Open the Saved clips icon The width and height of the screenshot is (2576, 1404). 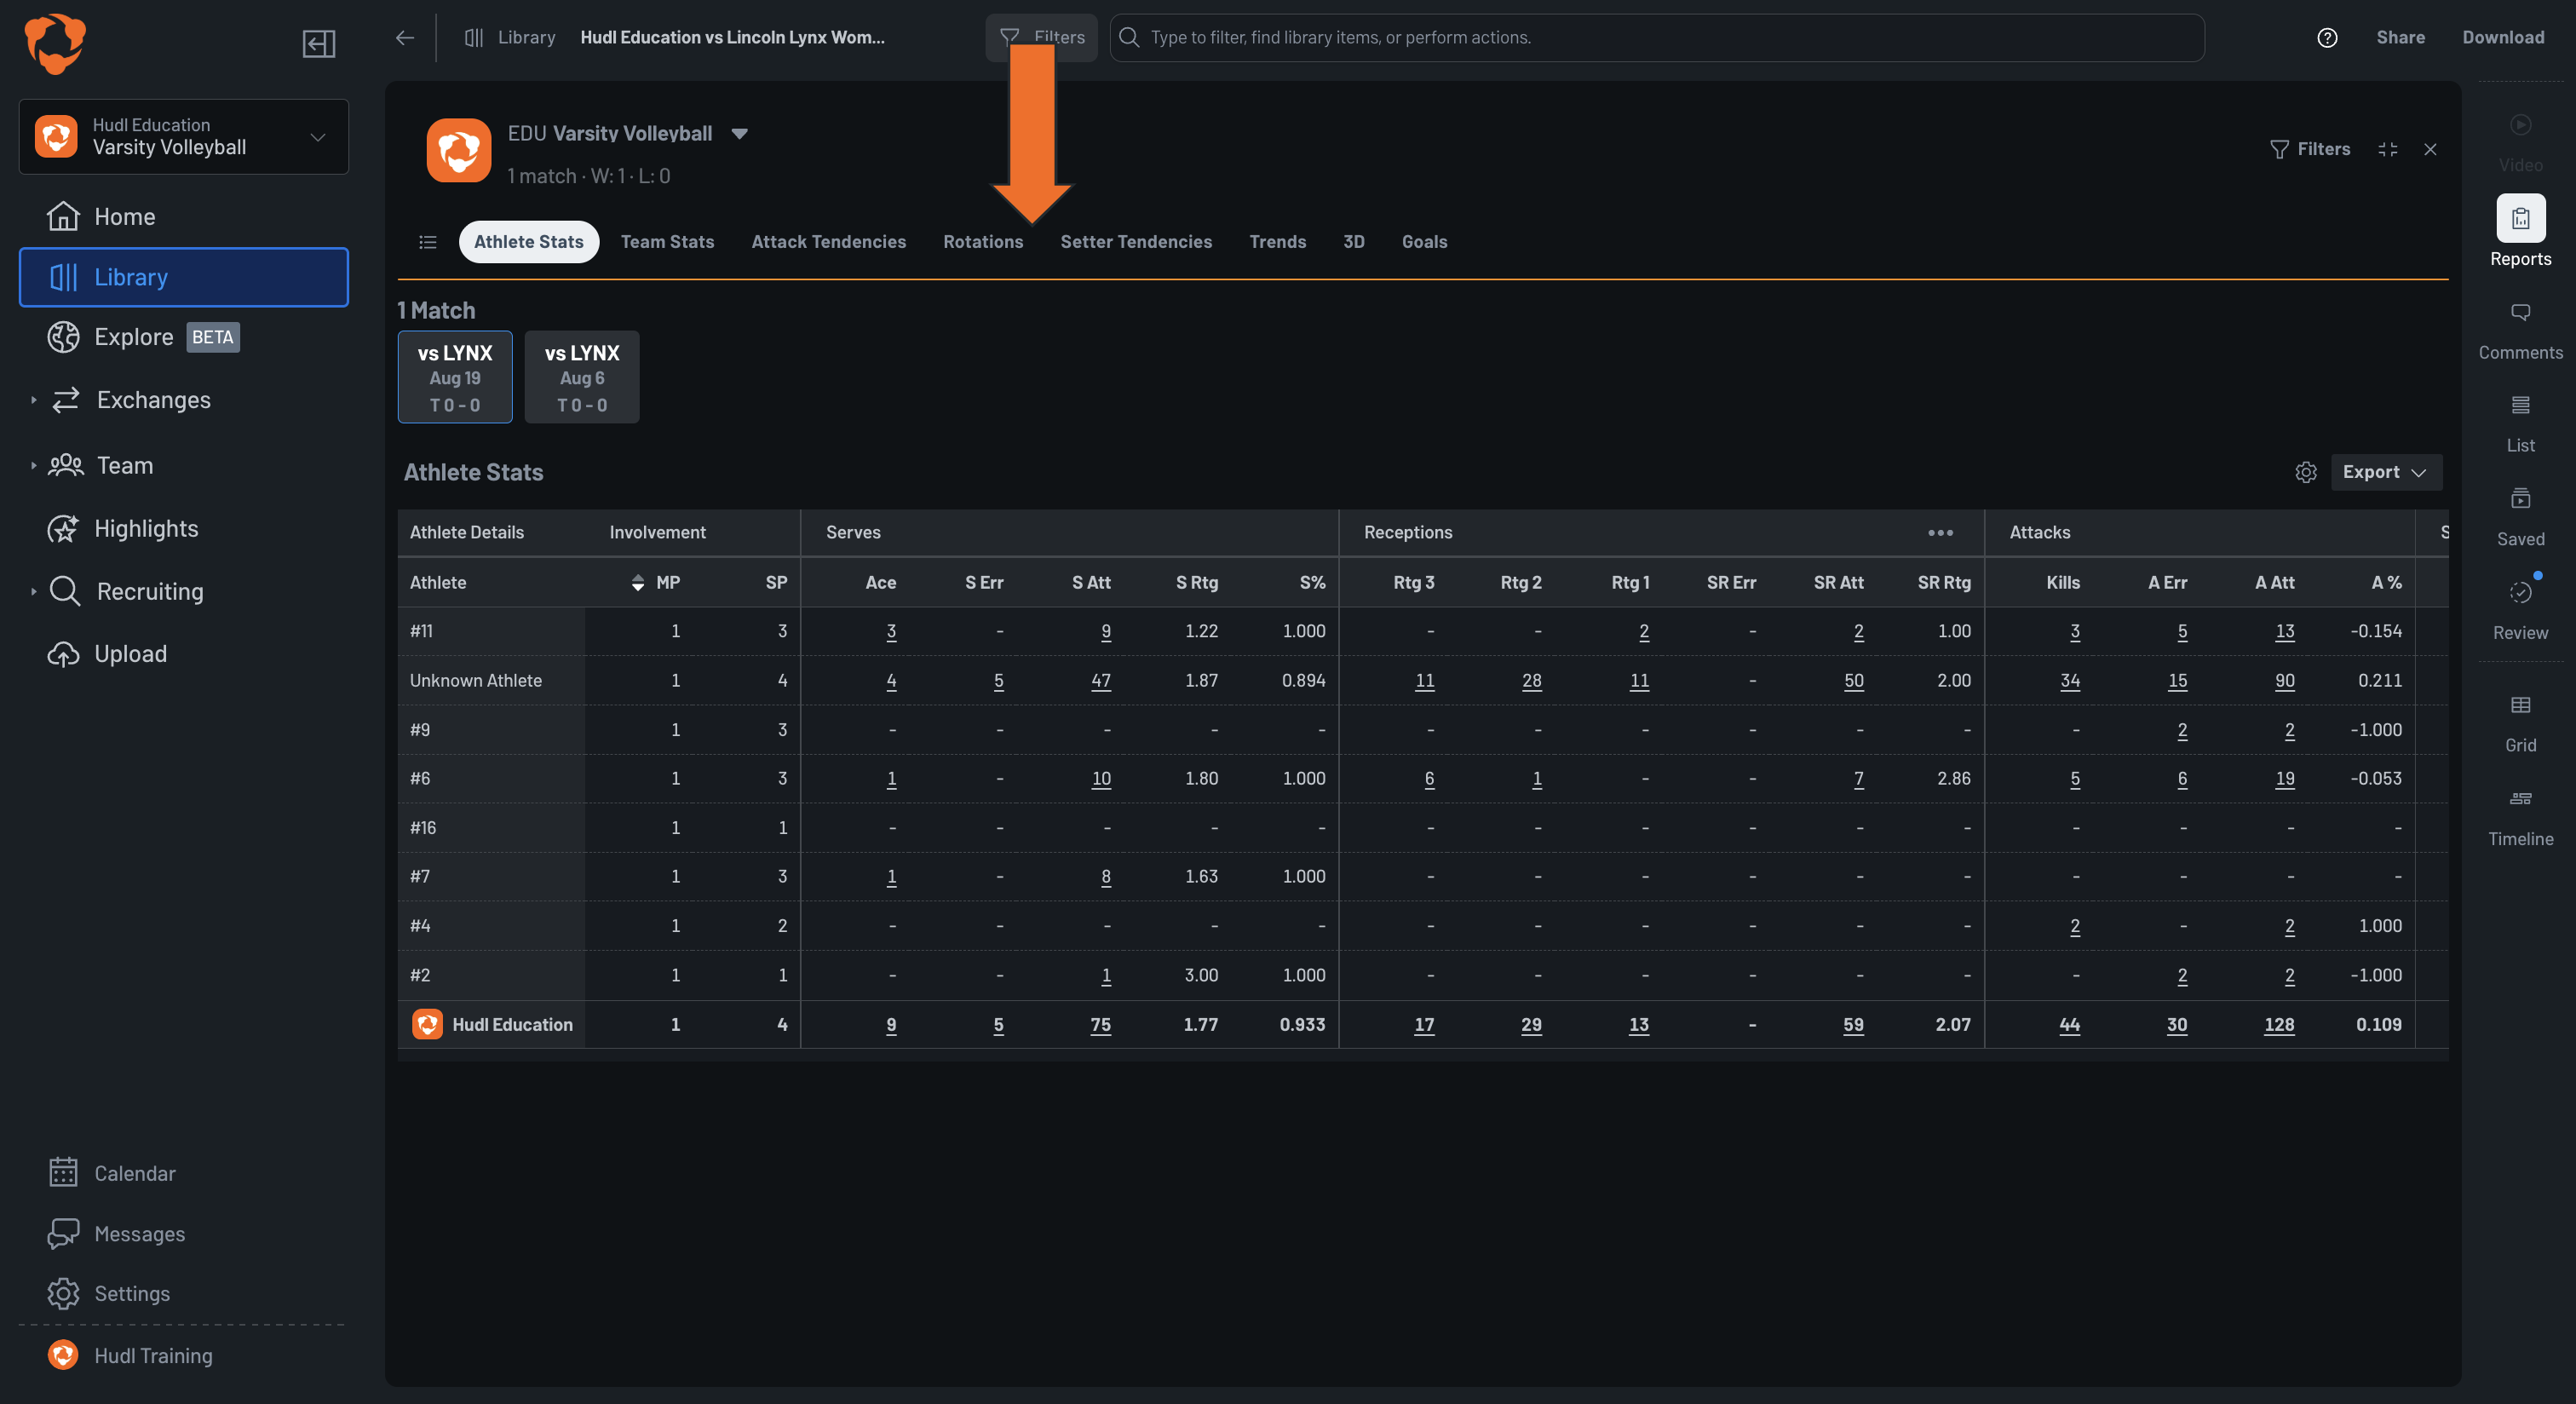[x=2520, y=498]
